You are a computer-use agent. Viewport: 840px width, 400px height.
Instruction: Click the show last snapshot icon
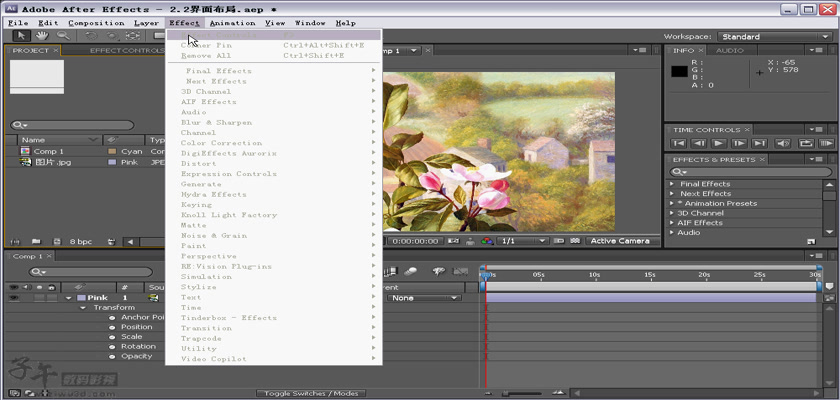[470, 241]
